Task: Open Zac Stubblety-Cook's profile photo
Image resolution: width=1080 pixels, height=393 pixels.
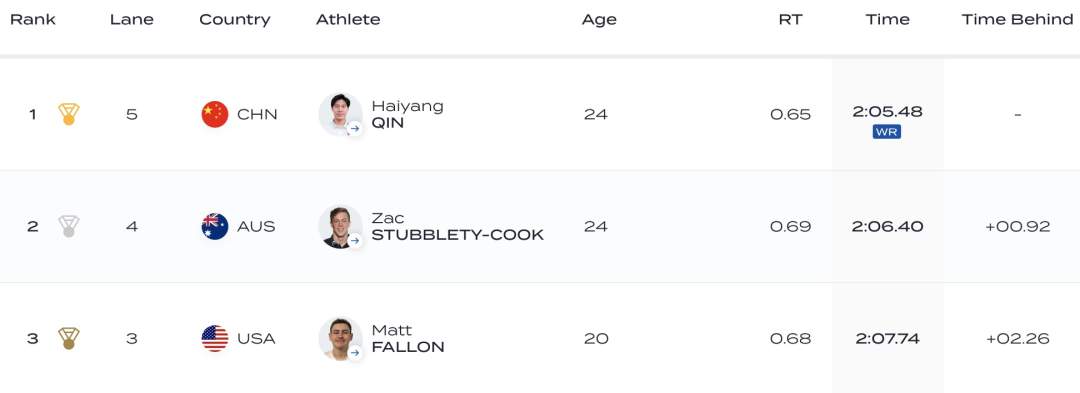Action: [340, 226]
